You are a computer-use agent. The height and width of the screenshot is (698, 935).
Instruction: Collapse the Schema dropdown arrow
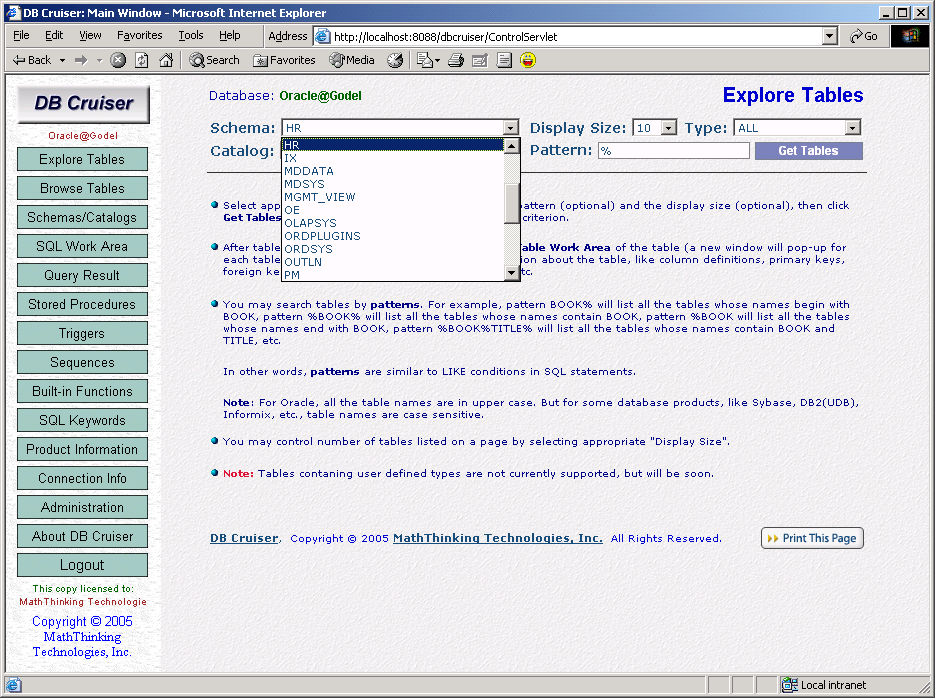tap(510, 128)
